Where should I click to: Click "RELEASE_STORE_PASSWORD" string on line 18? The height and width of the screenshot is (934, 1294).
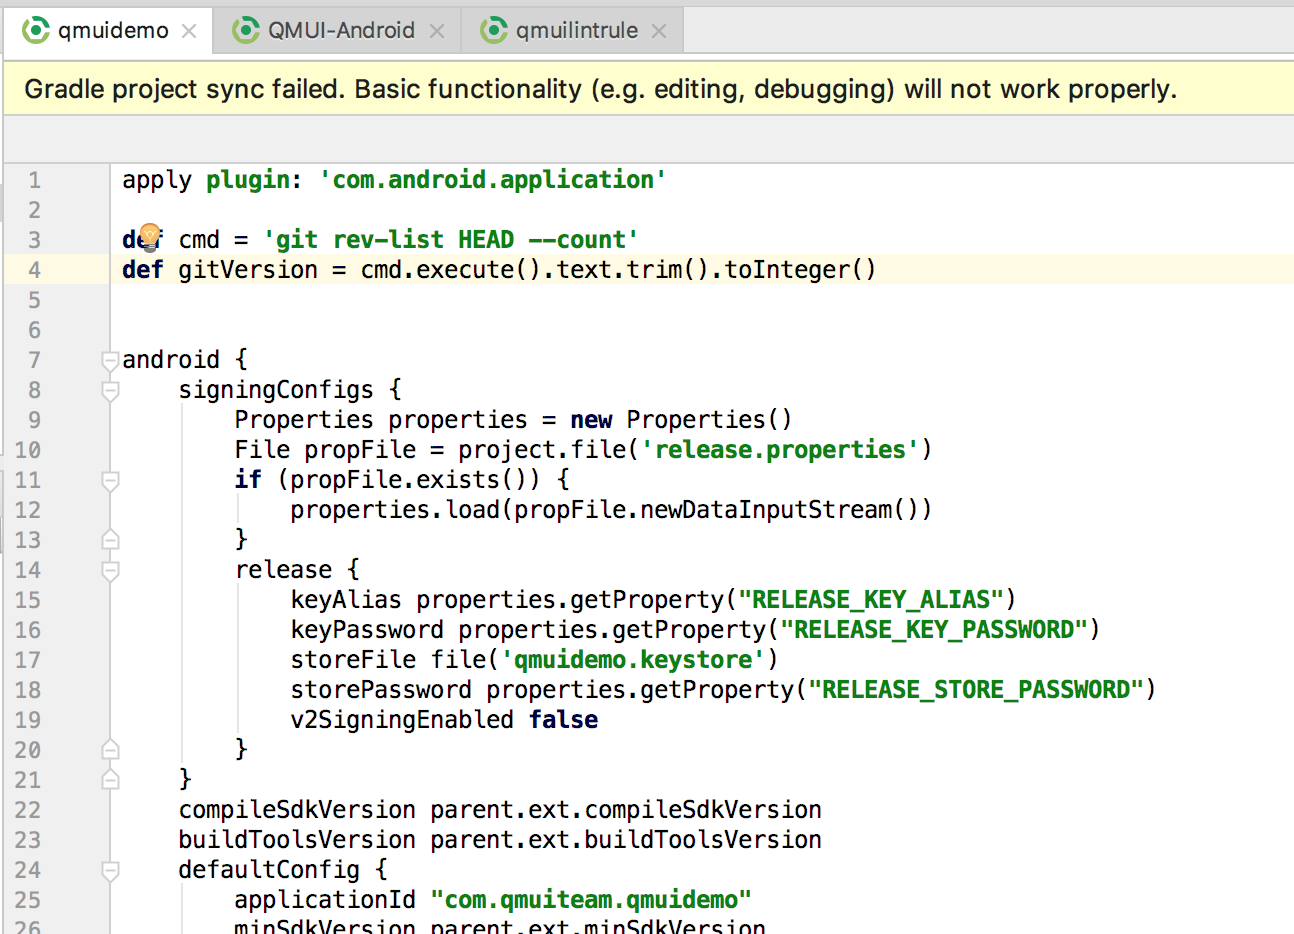(x=976, y=690)
